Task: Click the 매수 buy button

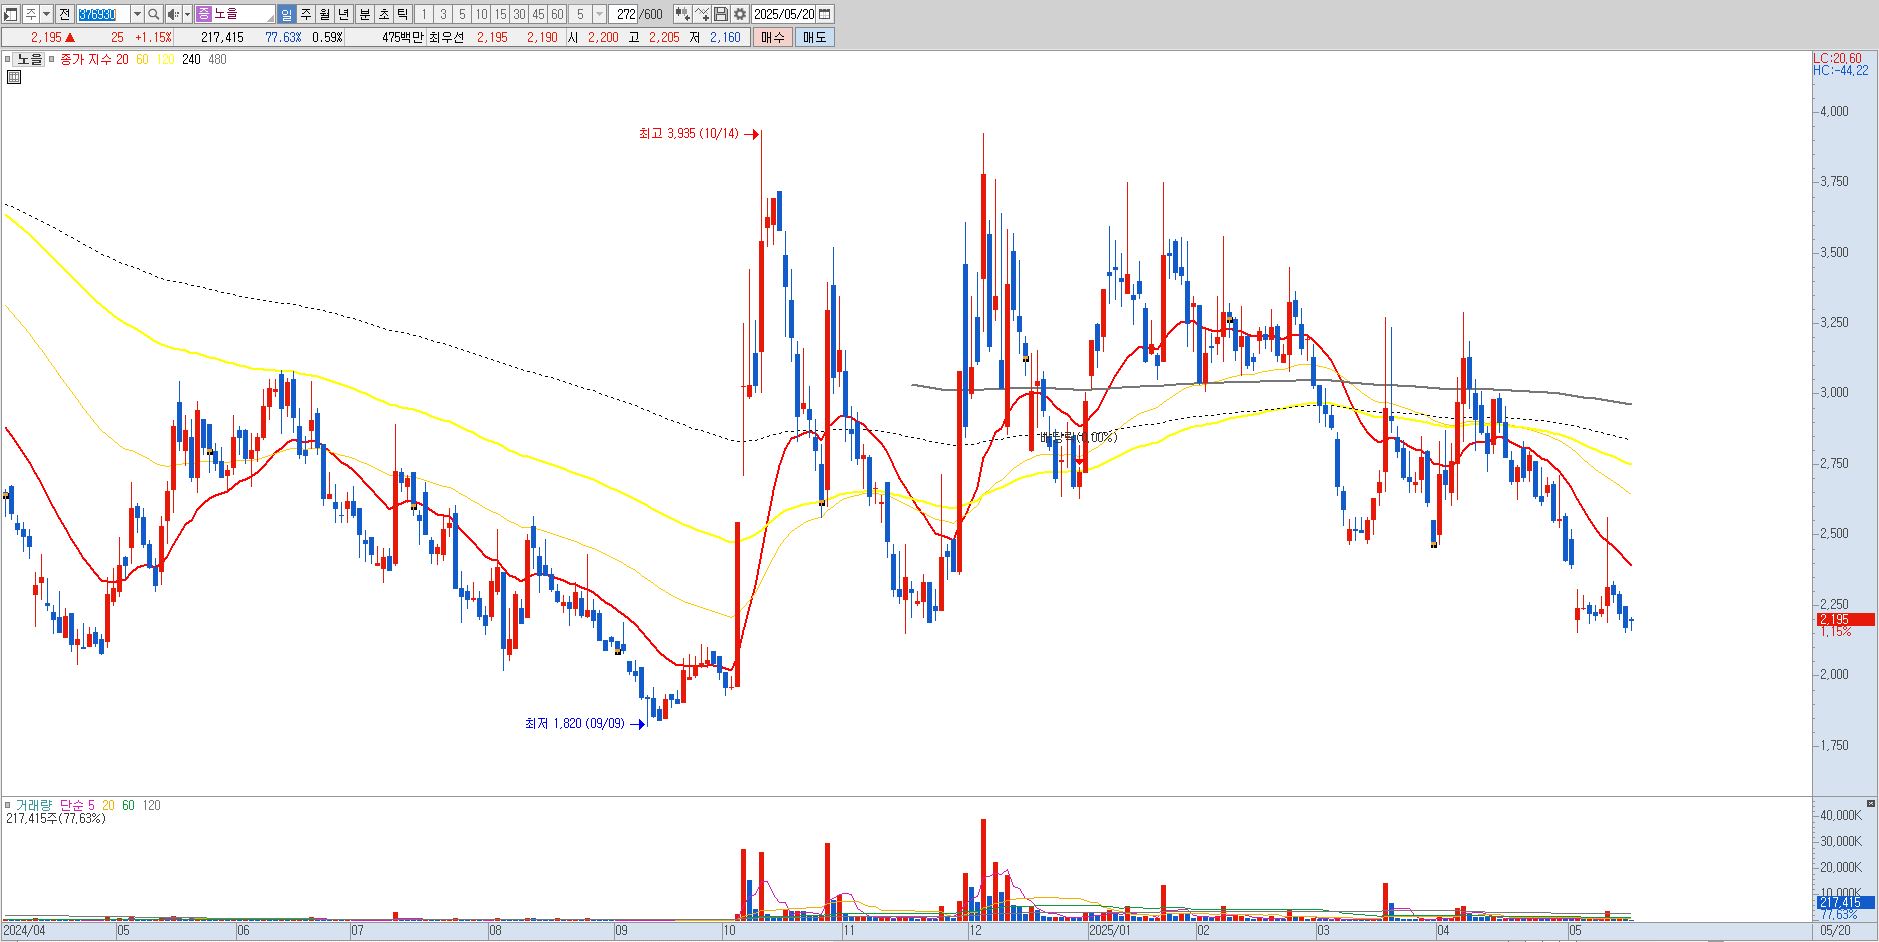Action: (772, 37)
